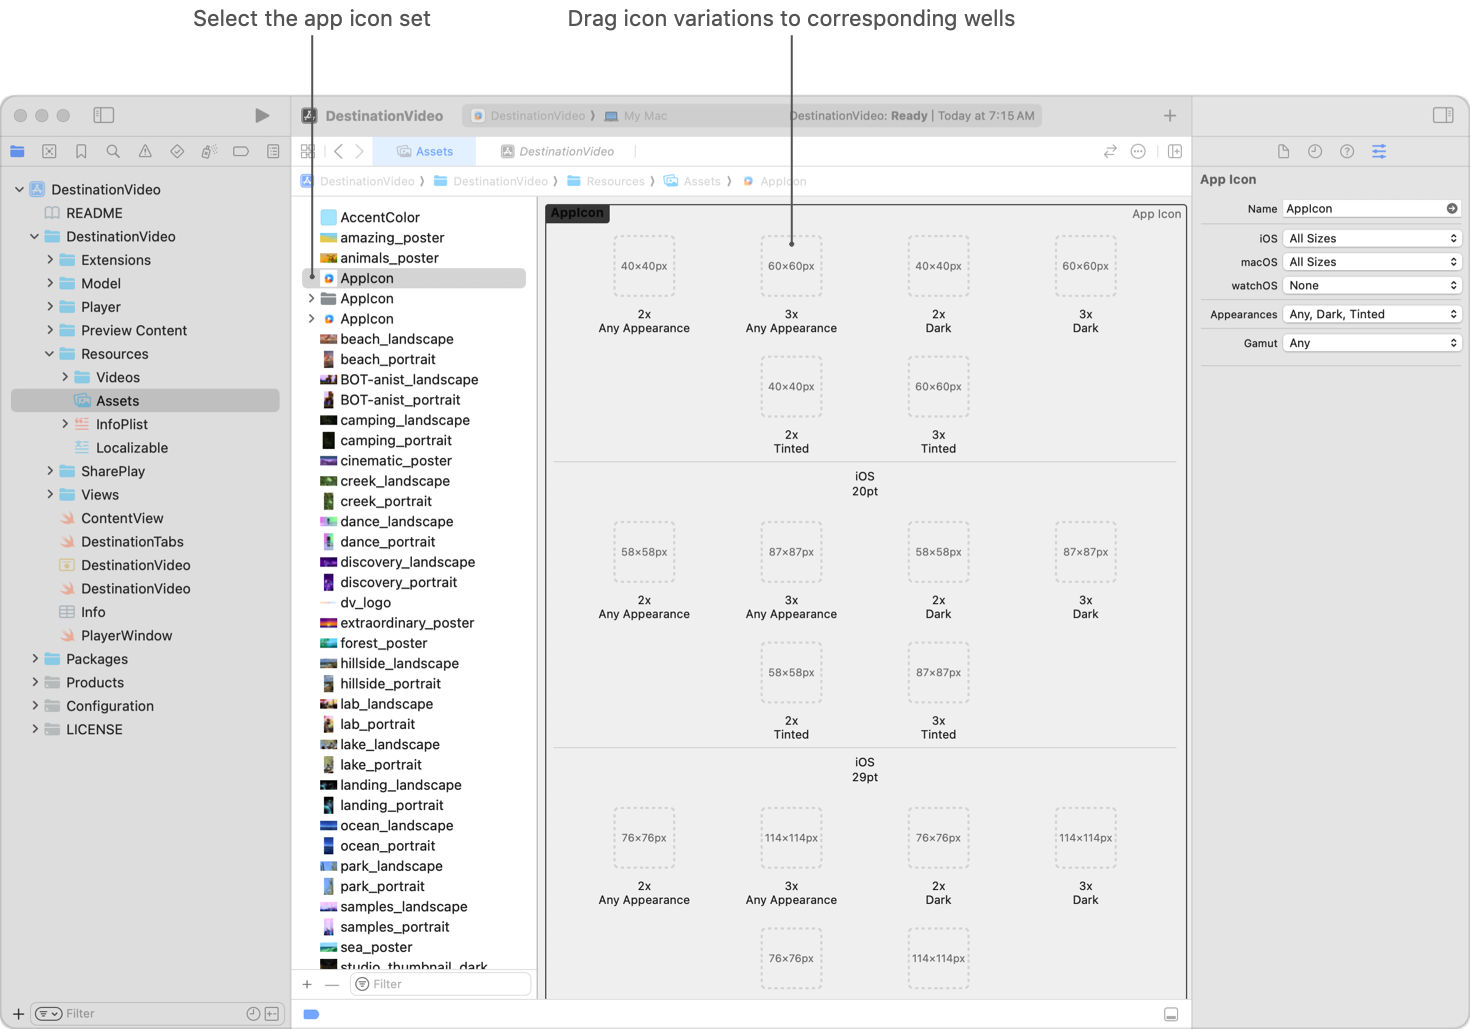The height and width of the screenshot is (1029, 1470).
Task: Select the beach_landscape image asset
Action: click(396, 339)
